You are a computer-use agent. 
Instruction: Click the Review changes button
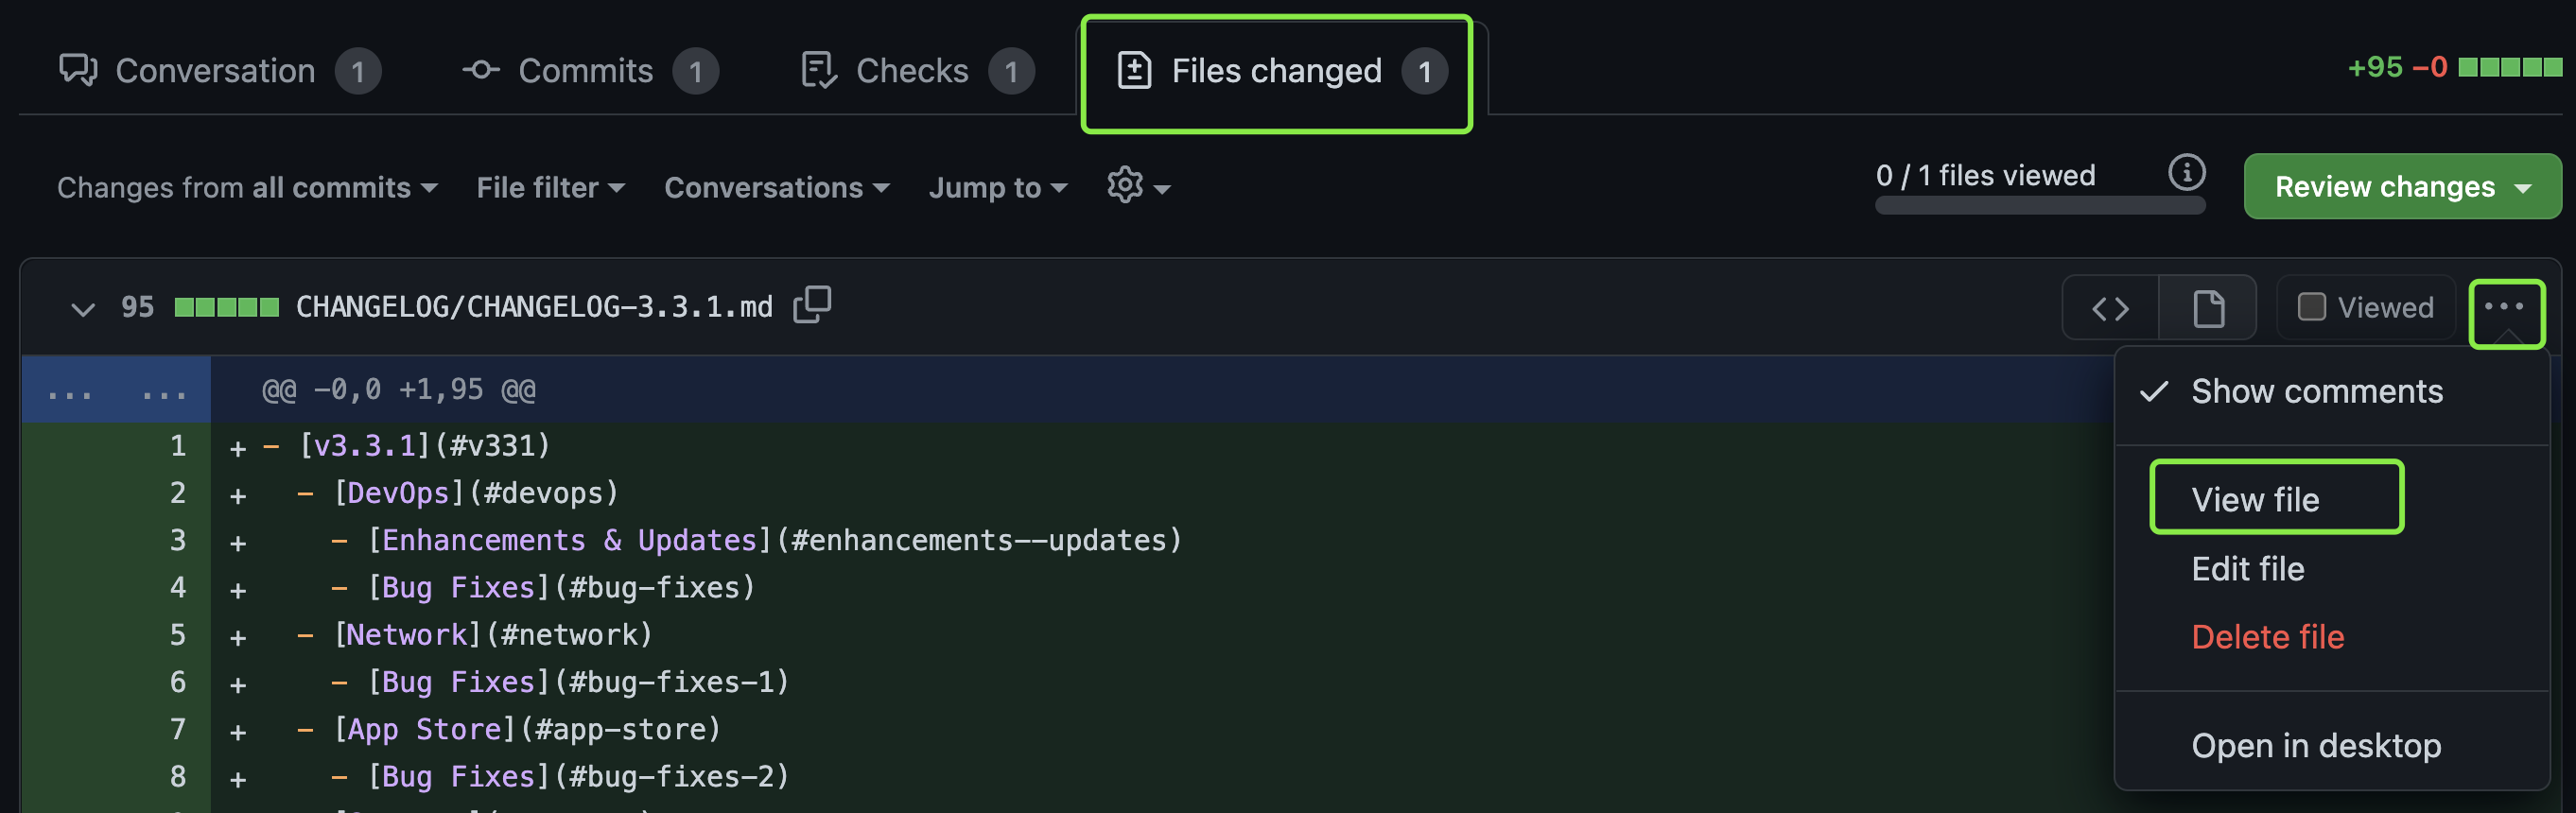pyautogui.click(x=2401, y=186)
